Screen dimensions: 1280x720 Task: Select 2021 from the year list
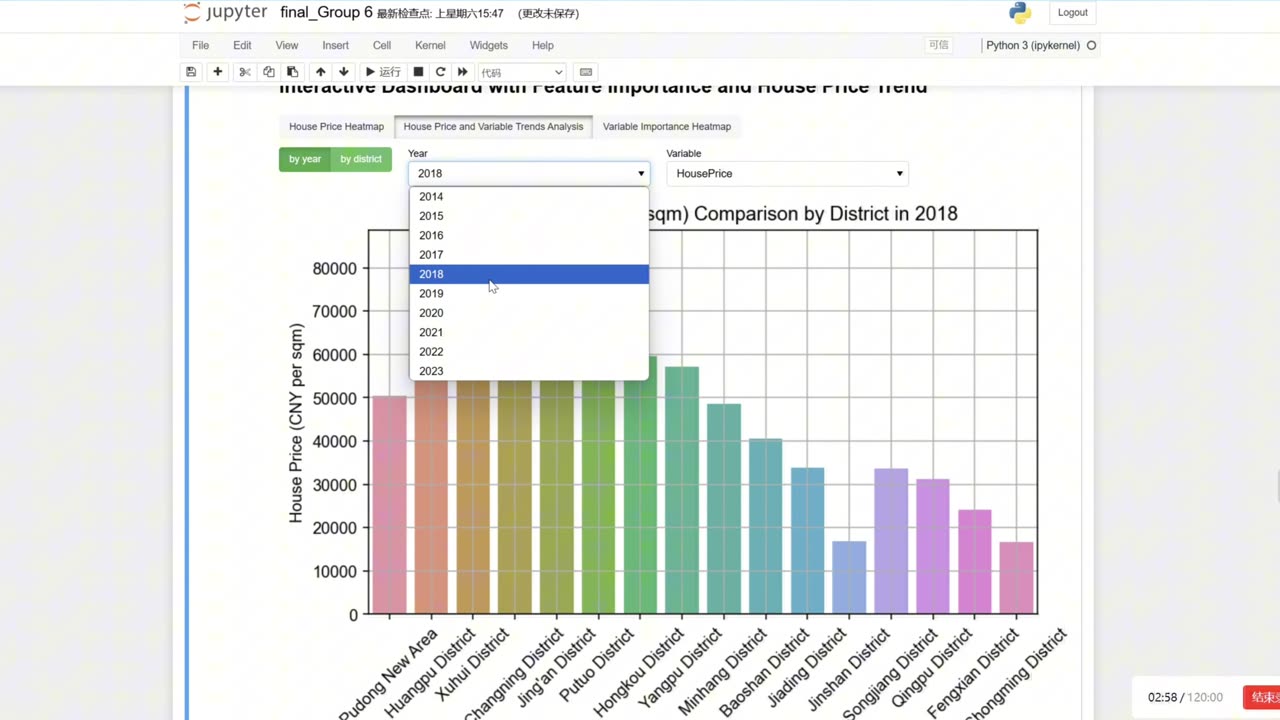pos(529,332)
